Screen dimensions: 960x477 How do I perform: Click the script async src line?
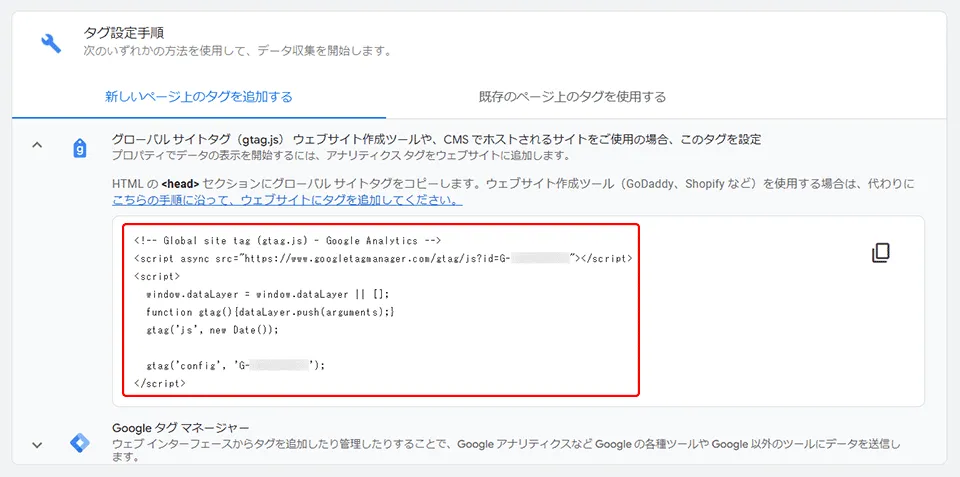383,258
